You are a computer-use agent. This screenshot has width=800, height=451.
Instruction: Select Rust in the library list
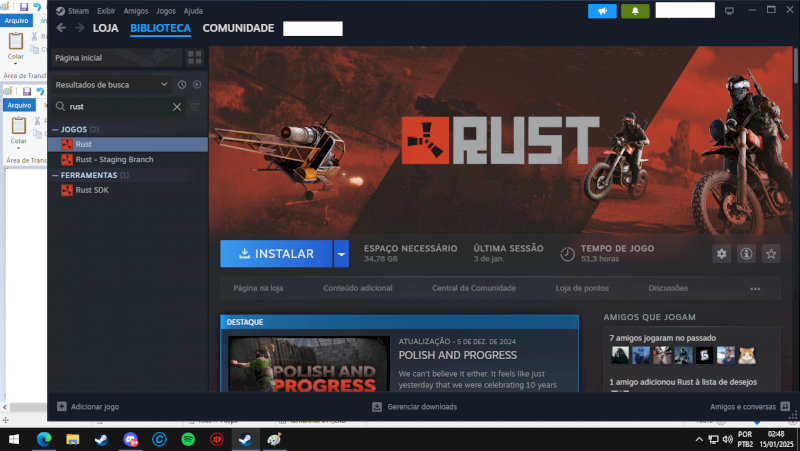coord(128,144)
